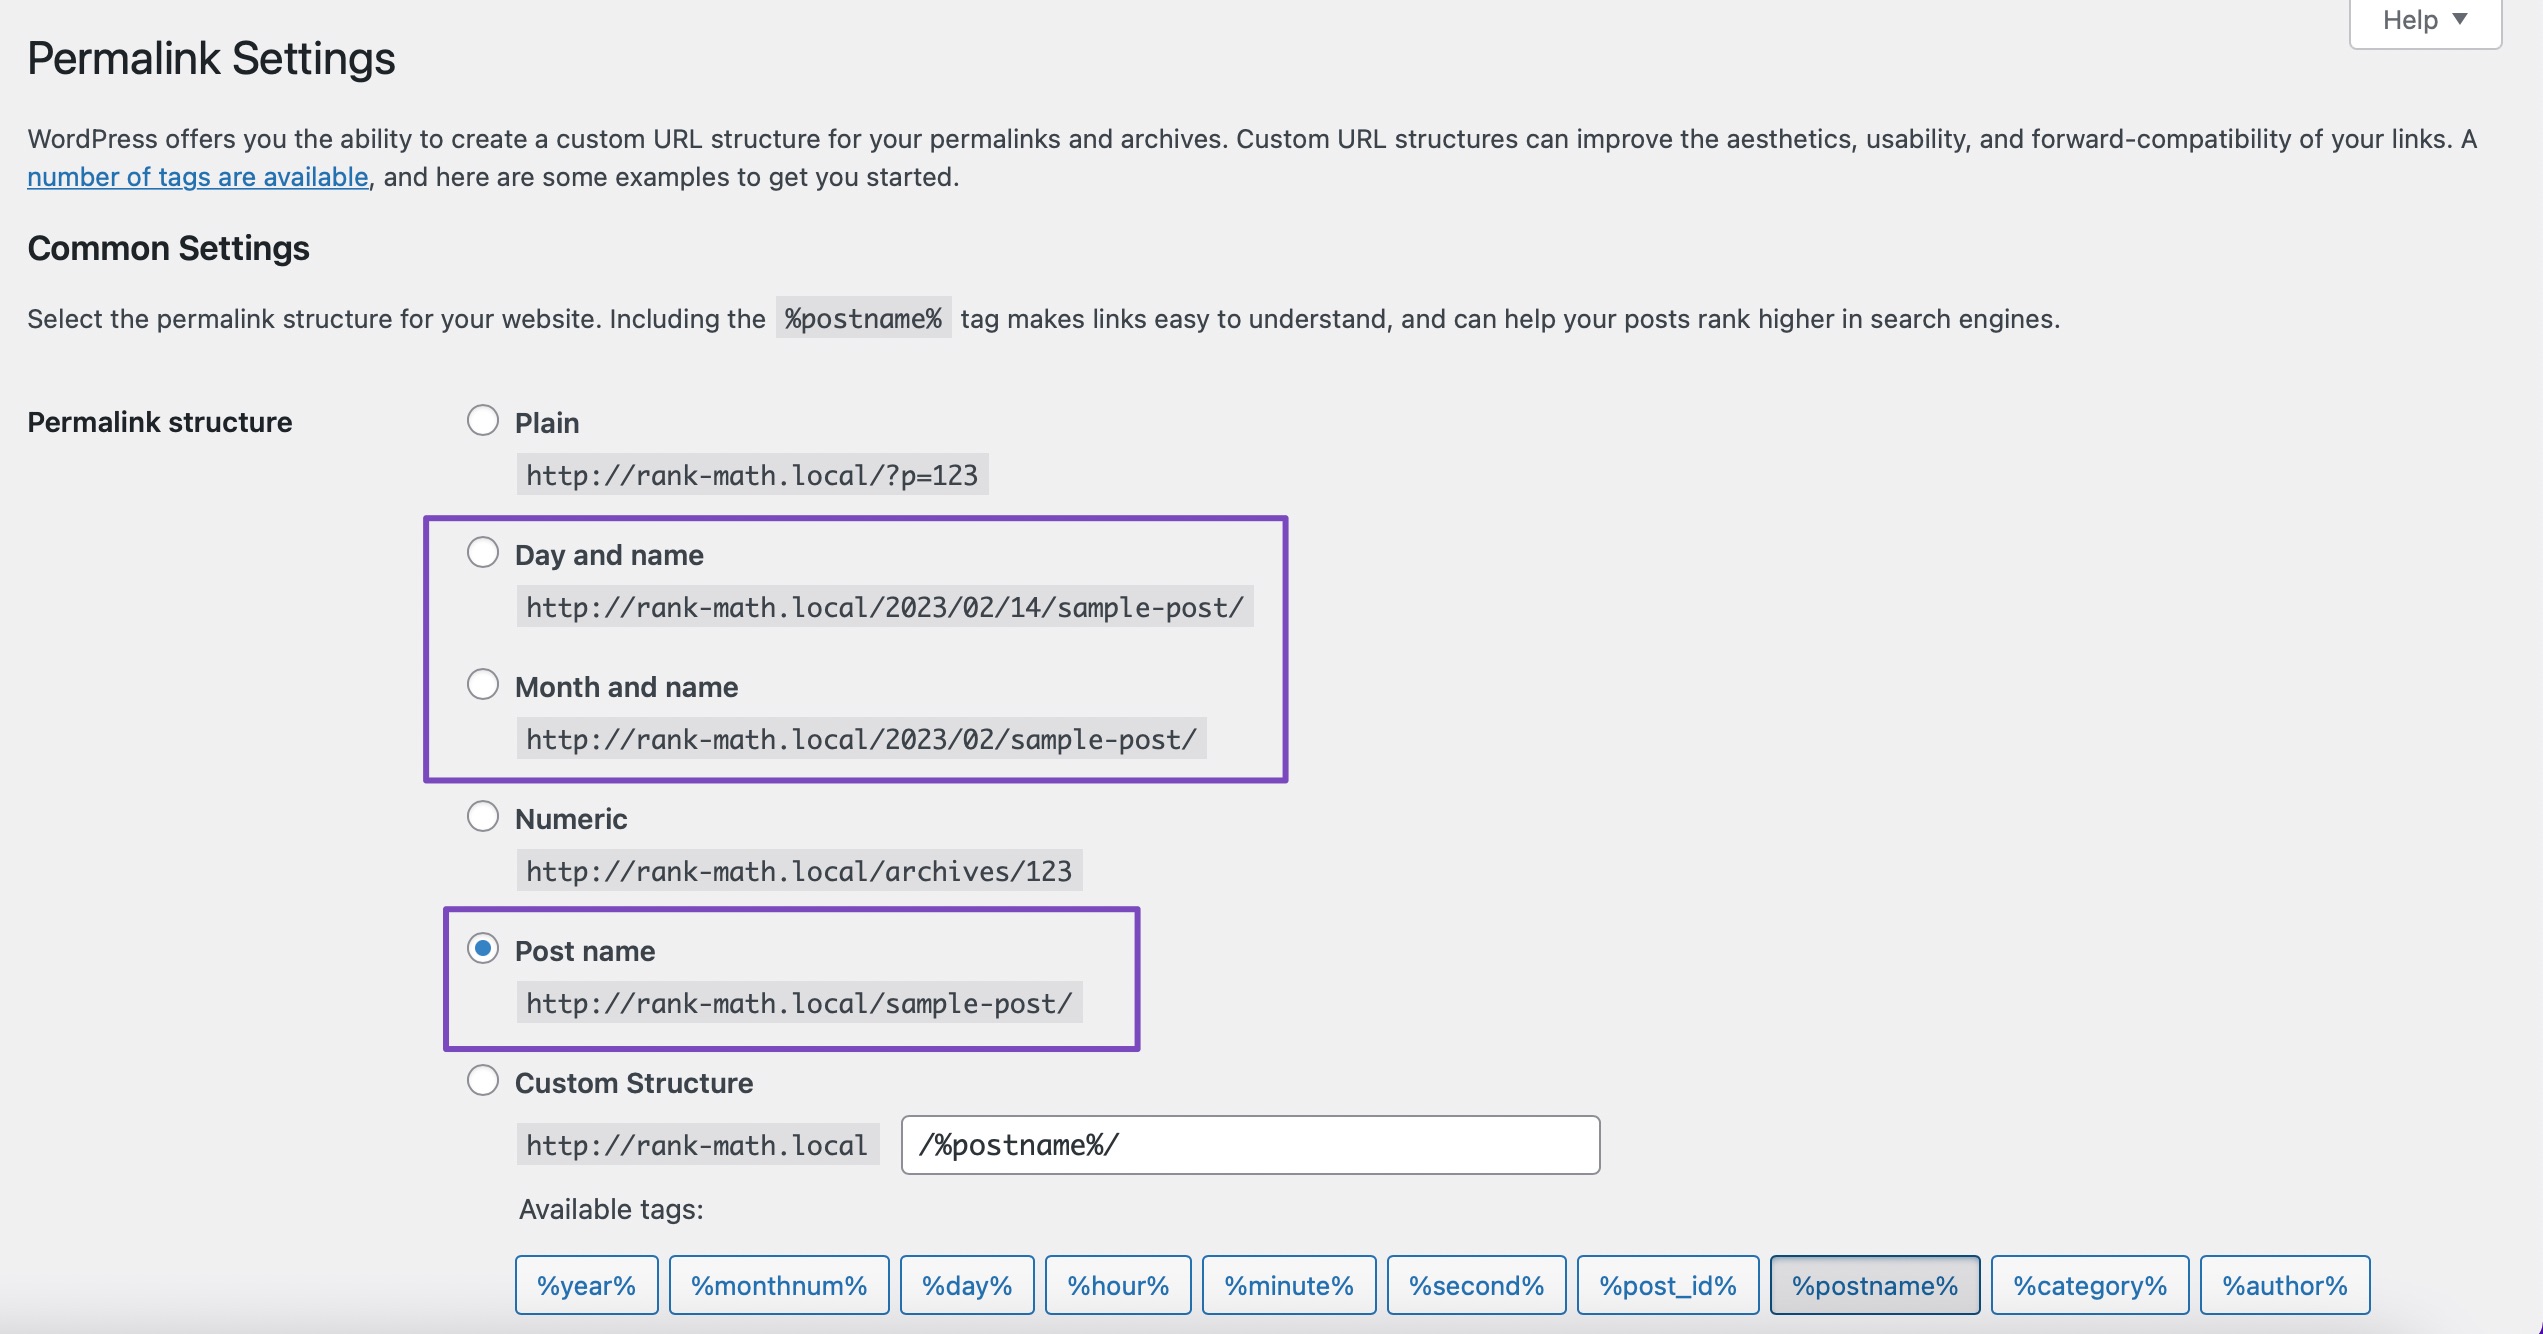Insert the %day% tag
Viewport: 2543px width, 1334px height.
click(x=966, y=1285)
